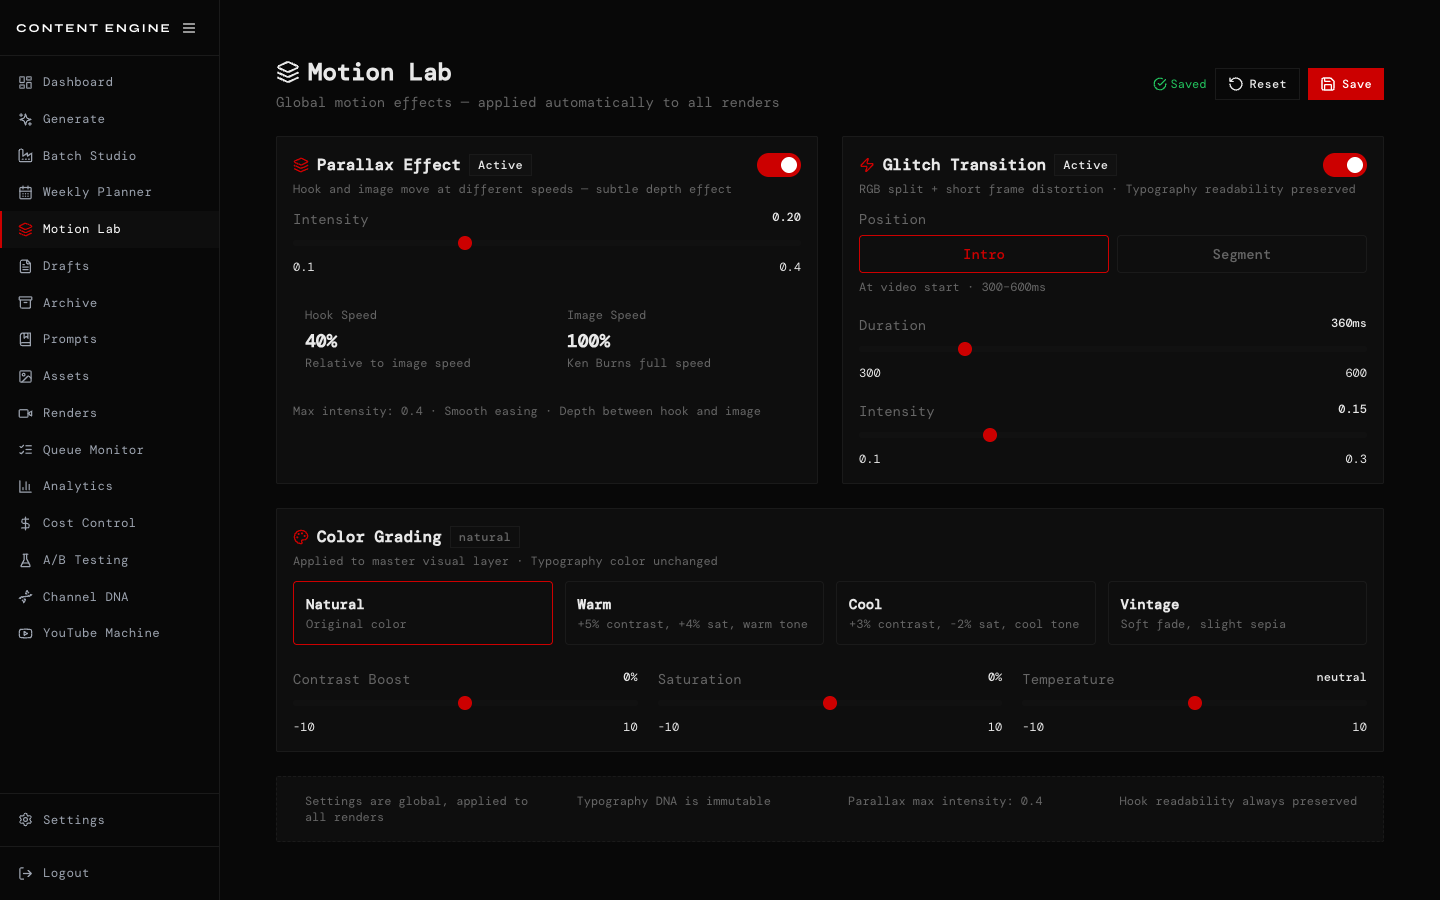Click the Cost Control dollar icon
The height and width of the screenshot is (900, 1440).
click(x=25, y=523)
